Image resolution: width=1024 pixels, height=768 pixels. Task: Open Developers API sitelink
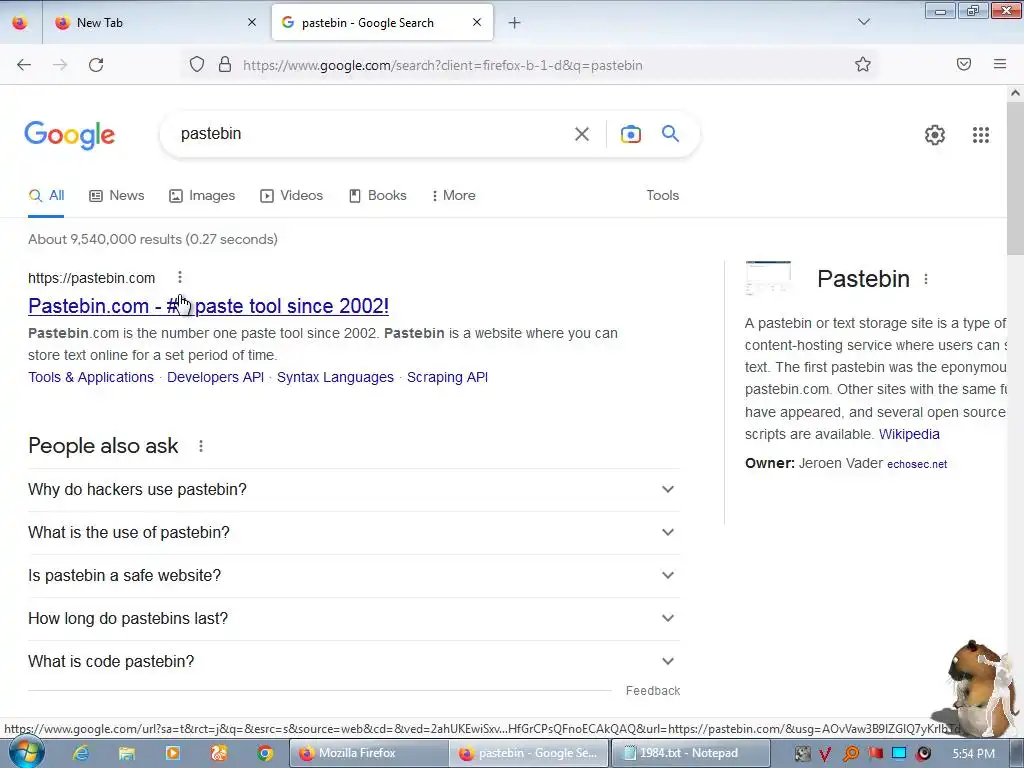216,377
